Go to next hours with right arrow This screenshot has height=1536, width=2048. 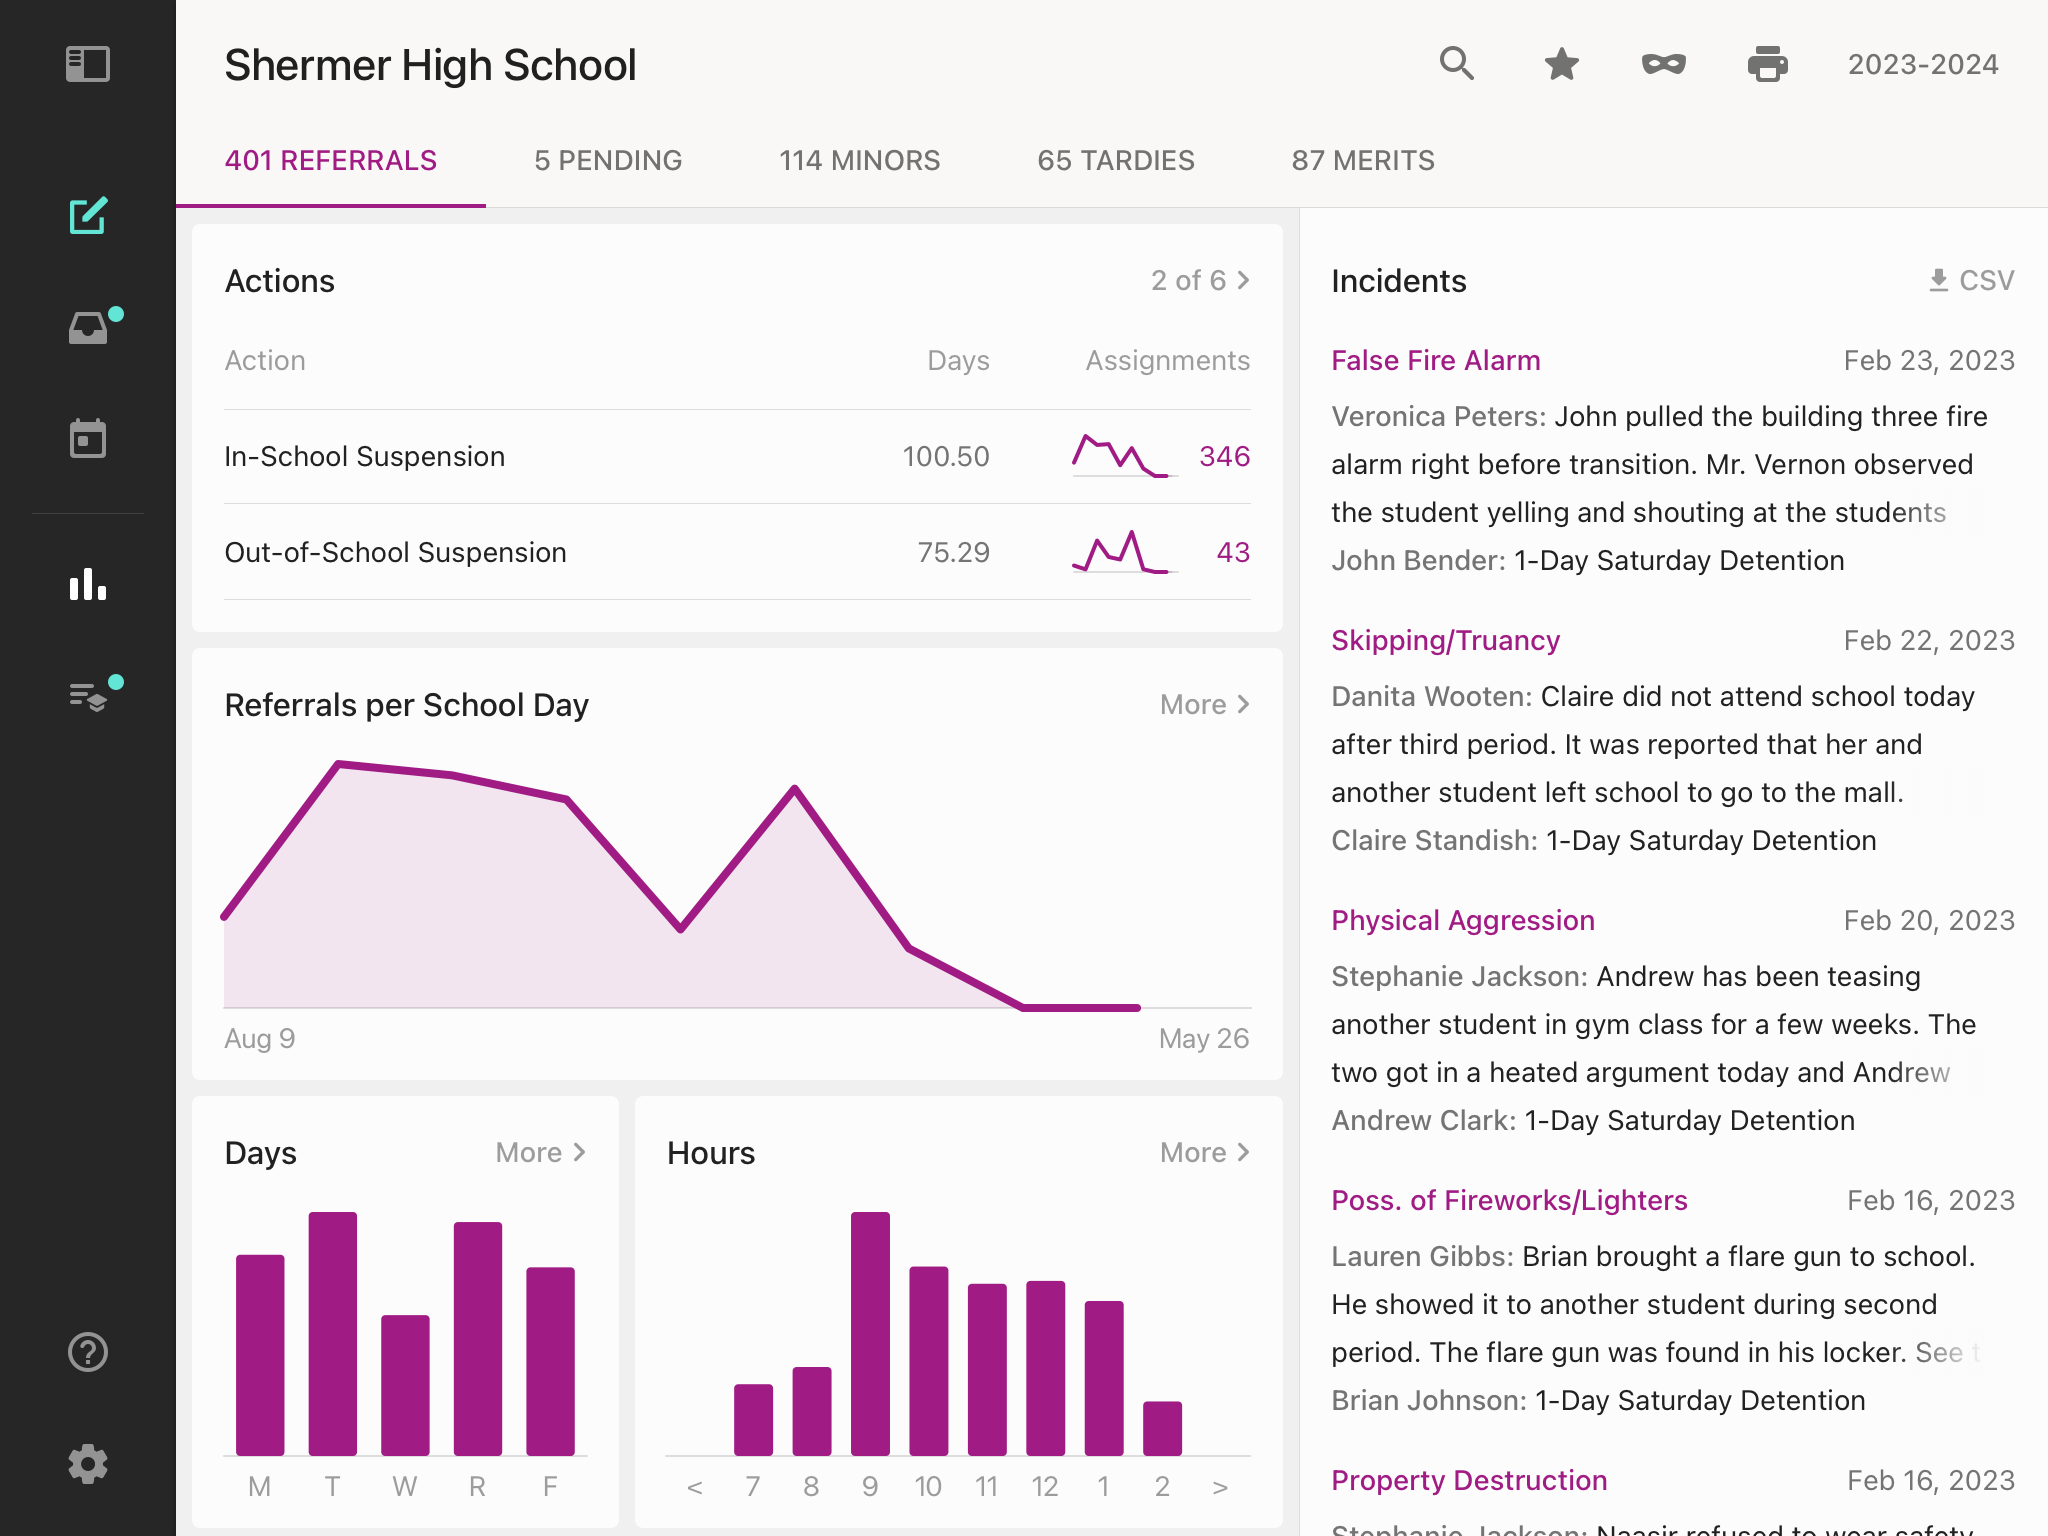click(1220, 1487)
